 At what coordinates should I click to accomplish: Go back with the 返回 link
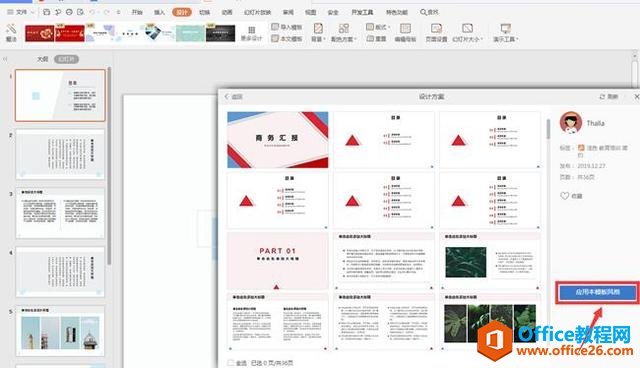tap(233, 97)
